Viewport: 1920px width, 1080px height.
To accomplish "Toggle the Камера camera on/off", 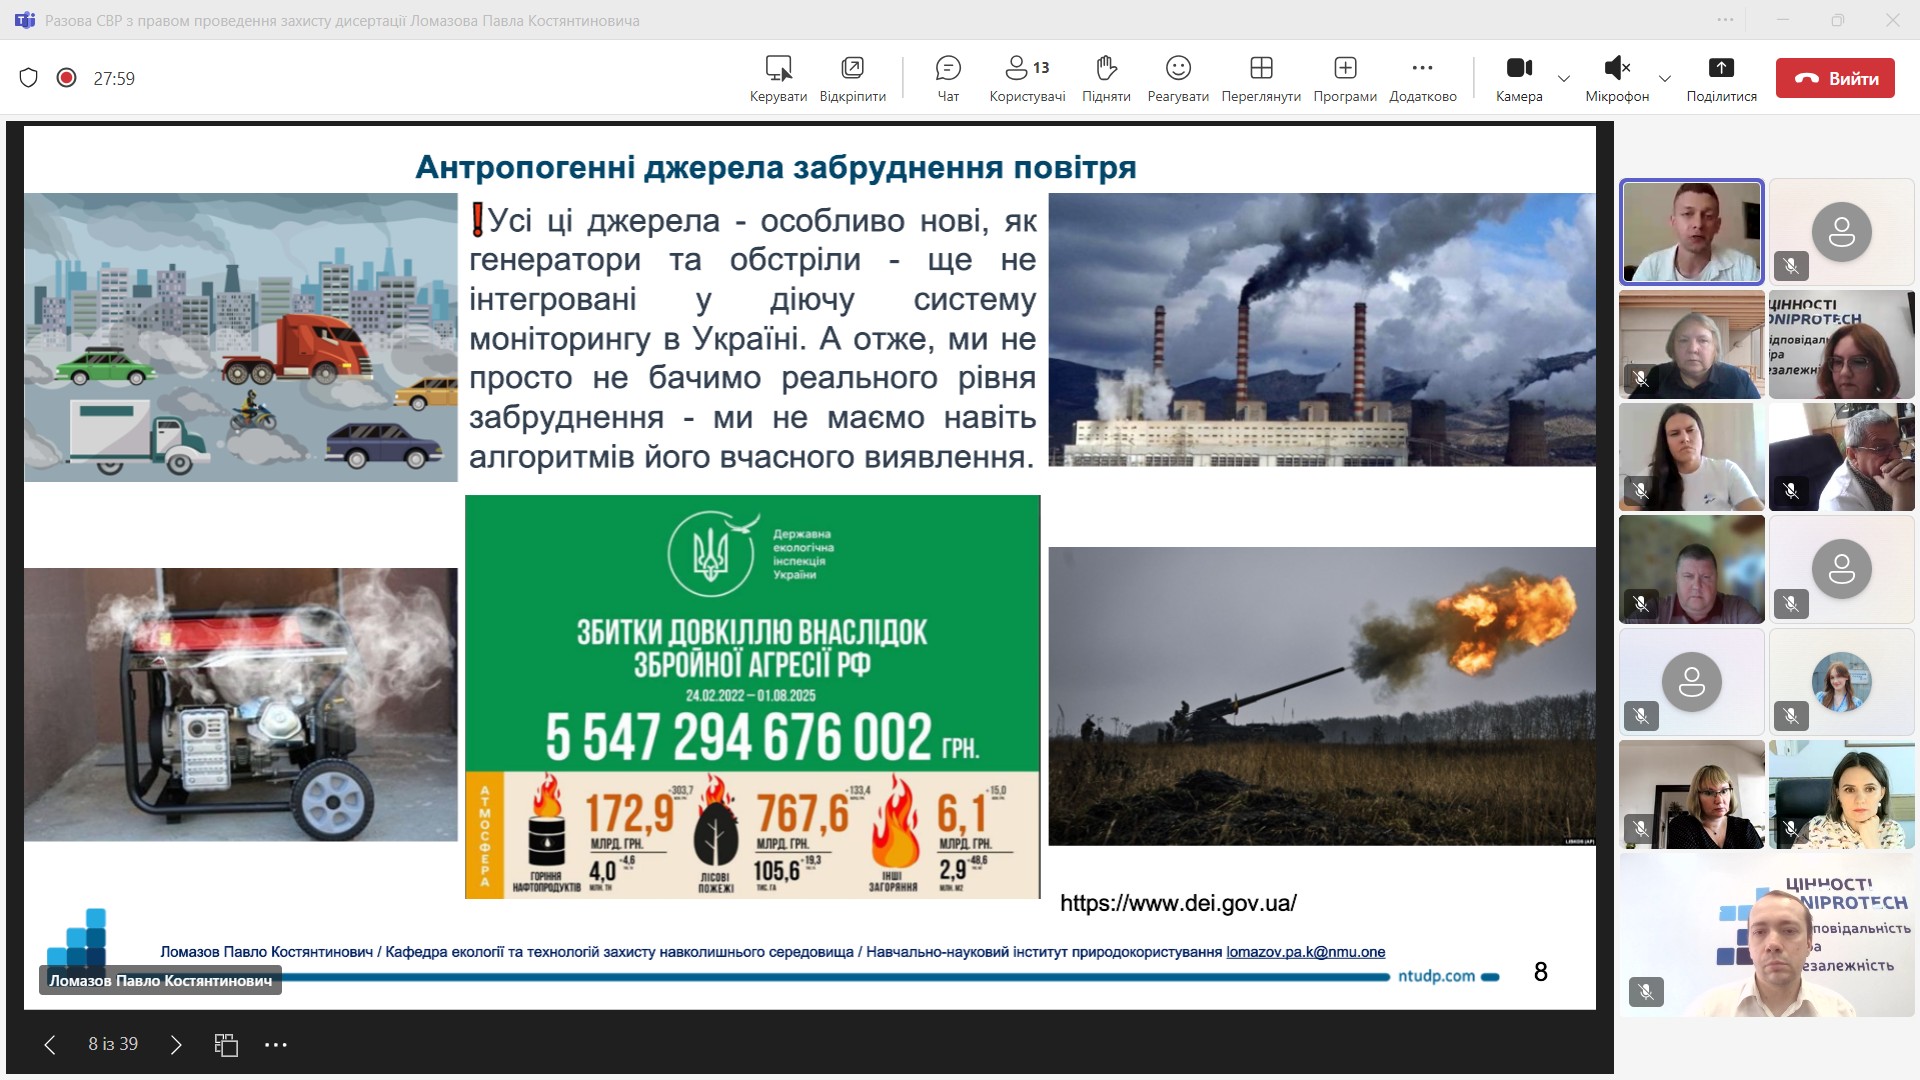I will [x=1518, y=78].
